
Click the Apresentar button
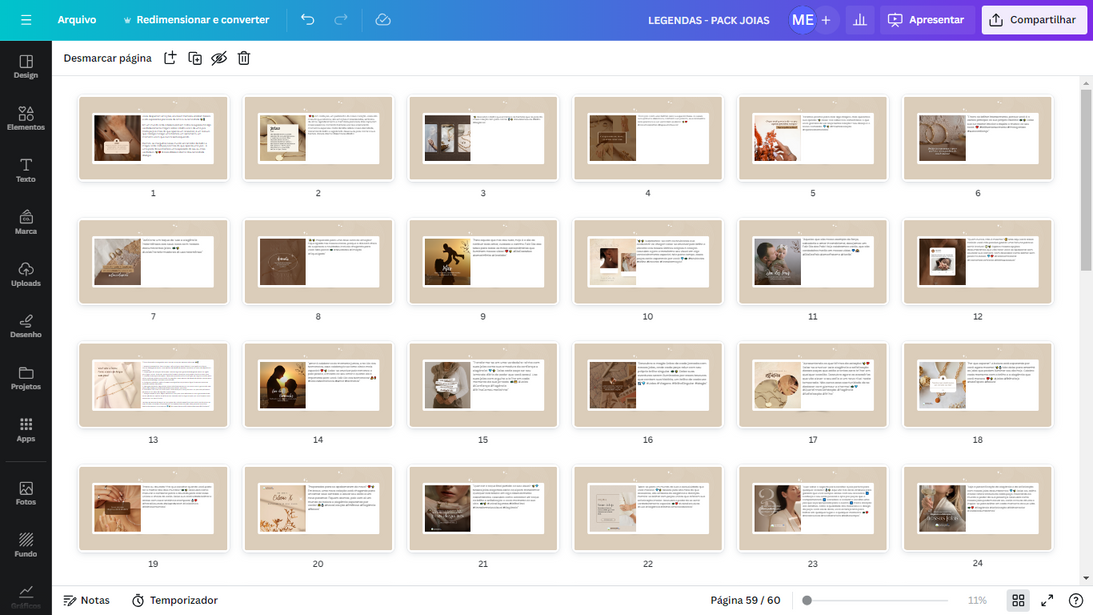[926, 20]
